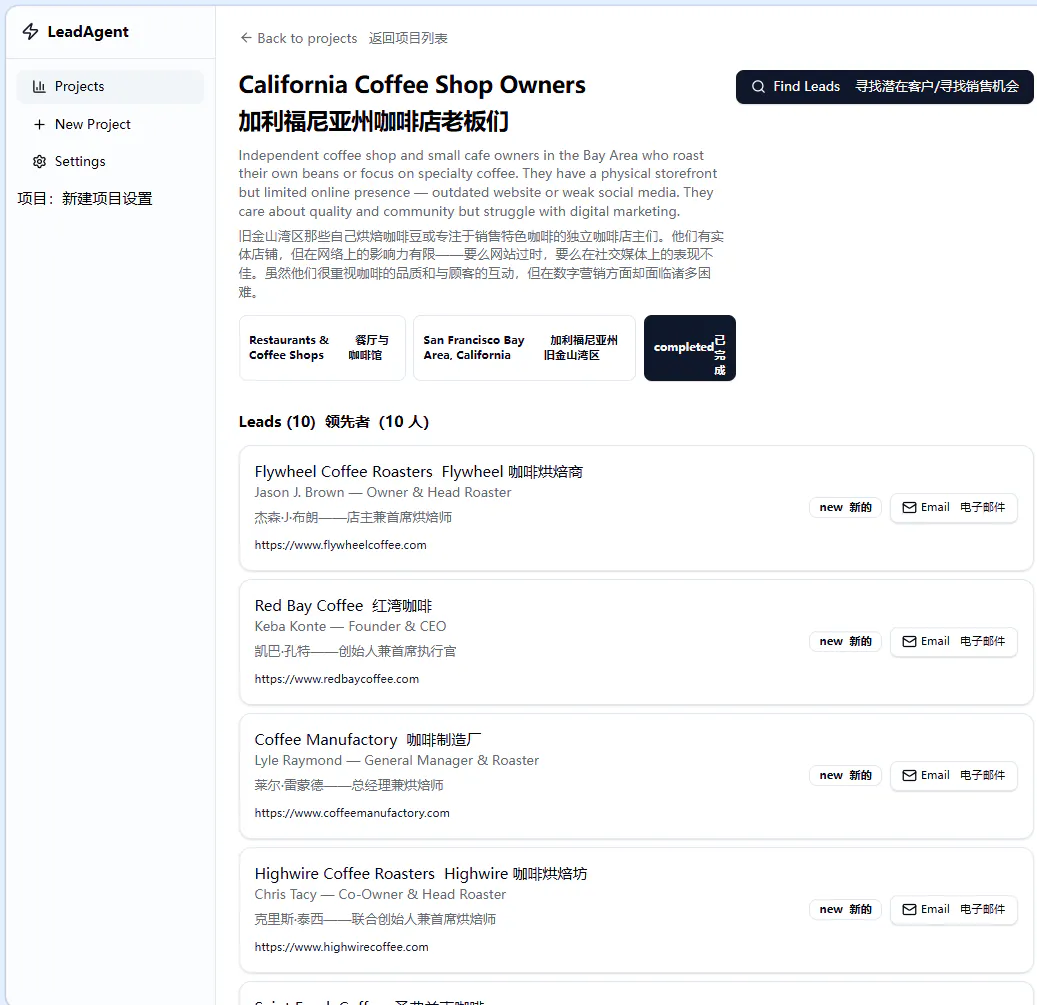Email the Flywheel Coffee Roasters lead
1037x1005 pixels.
pos(954,507)
